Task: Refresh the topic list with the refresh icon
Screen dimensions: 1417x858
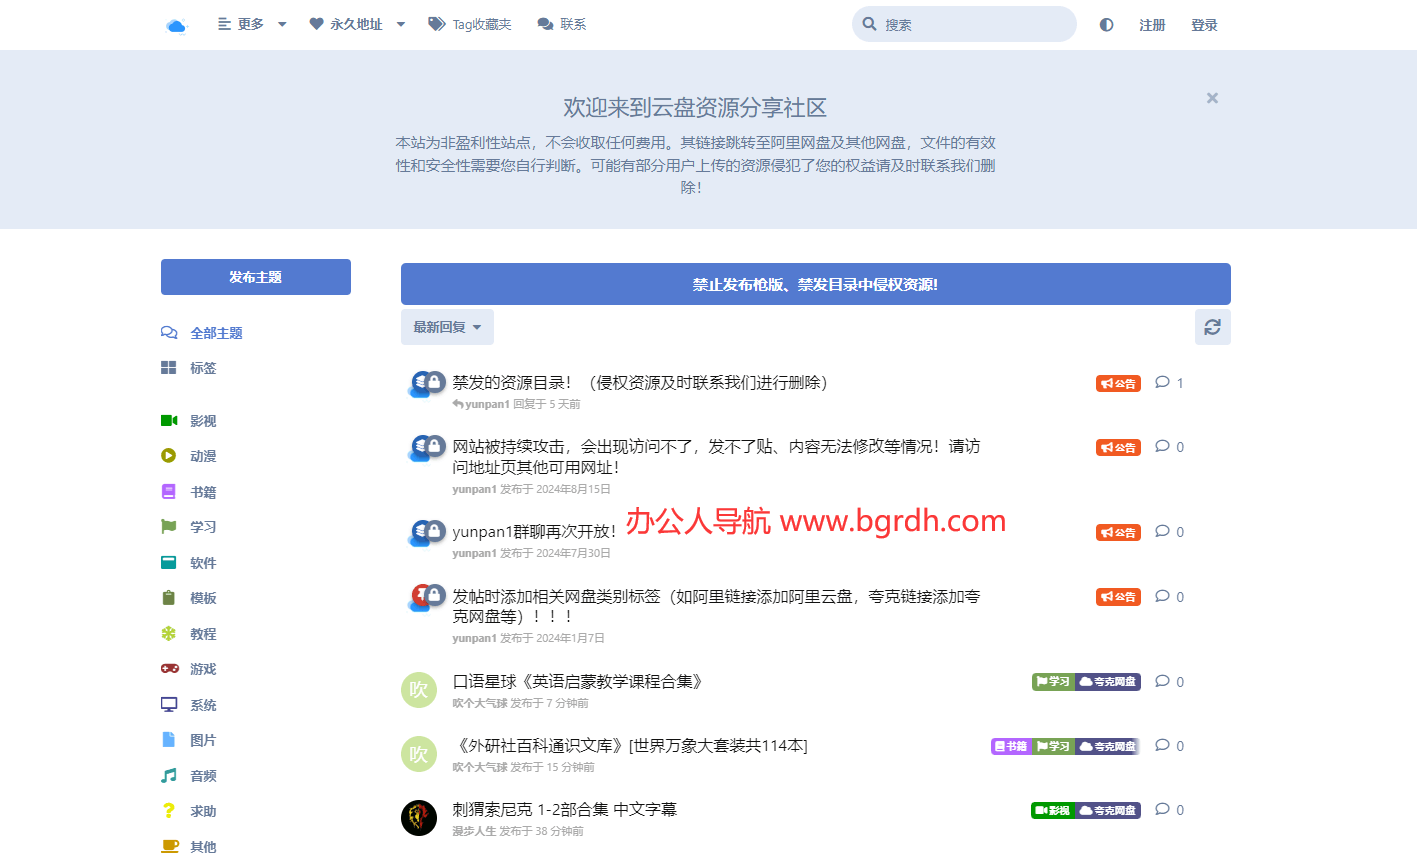Action: click(1212, 326)
